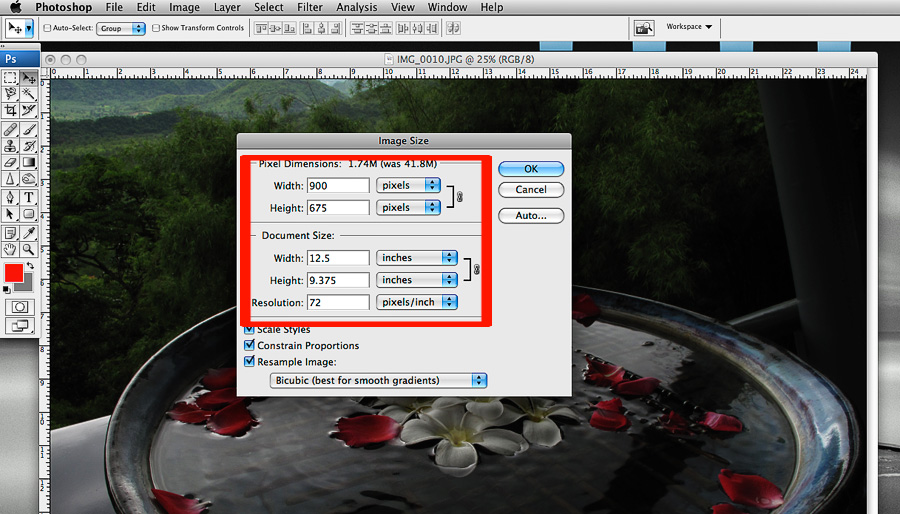Viewport: 900px width, 514px height.
Task: Toggle Constrain Proportions checkbox
Action: [x=250, y=346]
